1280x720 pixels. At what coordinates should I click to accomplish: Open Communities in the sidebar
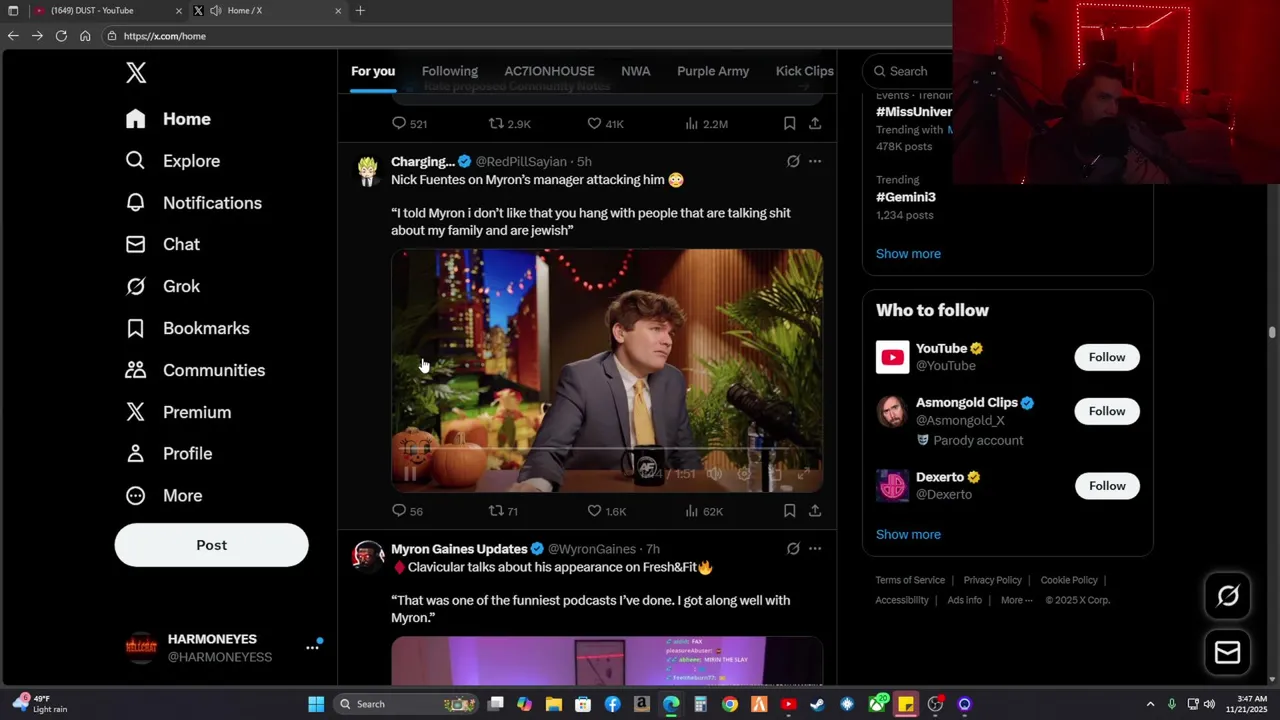click(x=195, y=370)
